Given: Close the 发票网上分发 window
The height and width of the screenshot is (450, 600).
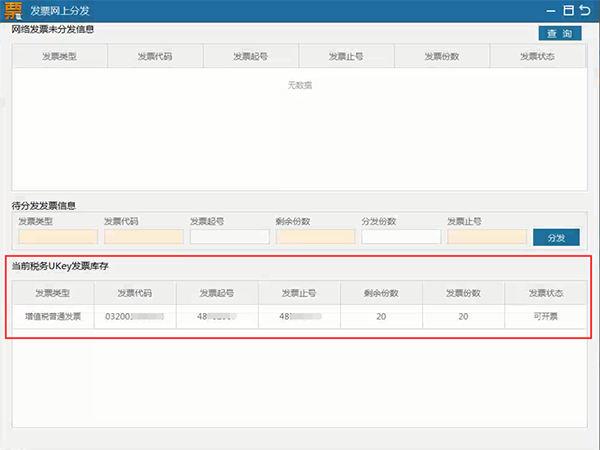Looking at the screenshot, I should (x=586, y=10).
